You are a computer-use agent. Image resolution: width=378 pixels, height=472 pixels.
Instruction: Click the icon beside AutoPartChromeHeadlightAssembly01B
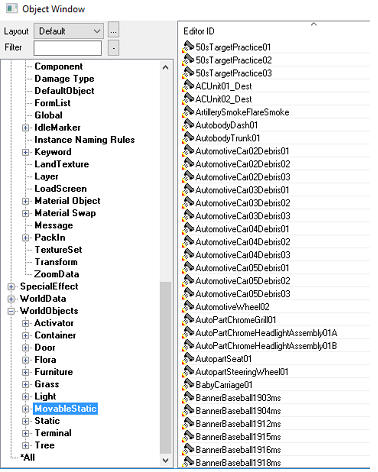point(188,346)
